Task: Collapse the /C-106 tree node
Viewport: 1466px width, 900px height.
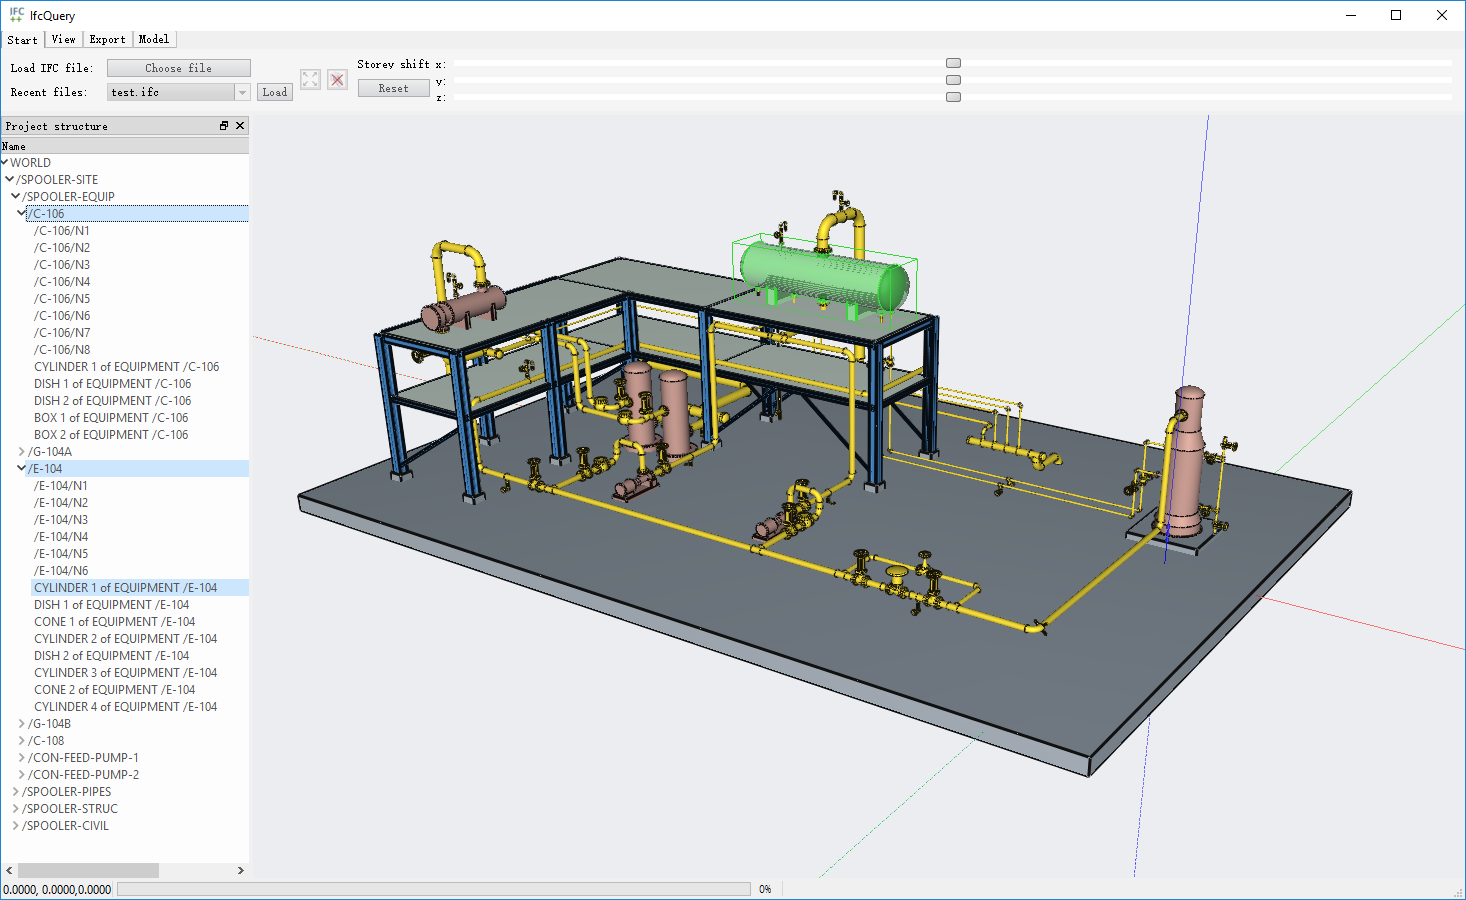Action: (x=22, y=213)
